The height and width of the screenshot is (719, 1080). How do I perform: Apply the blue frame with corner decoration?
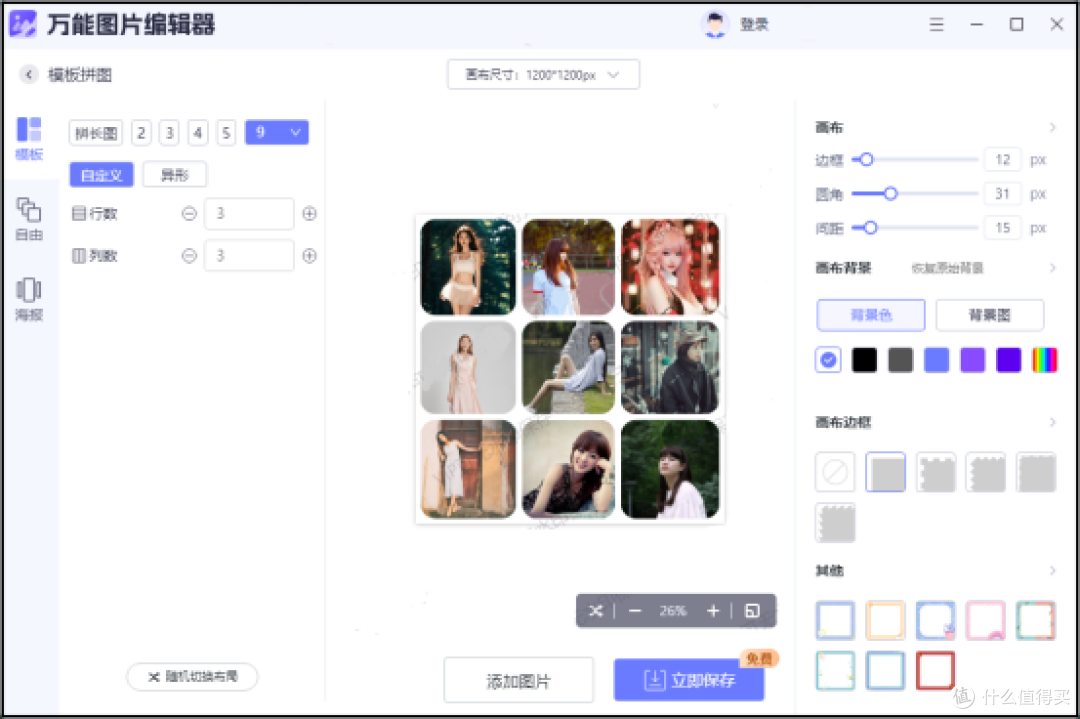pos(935,620)
